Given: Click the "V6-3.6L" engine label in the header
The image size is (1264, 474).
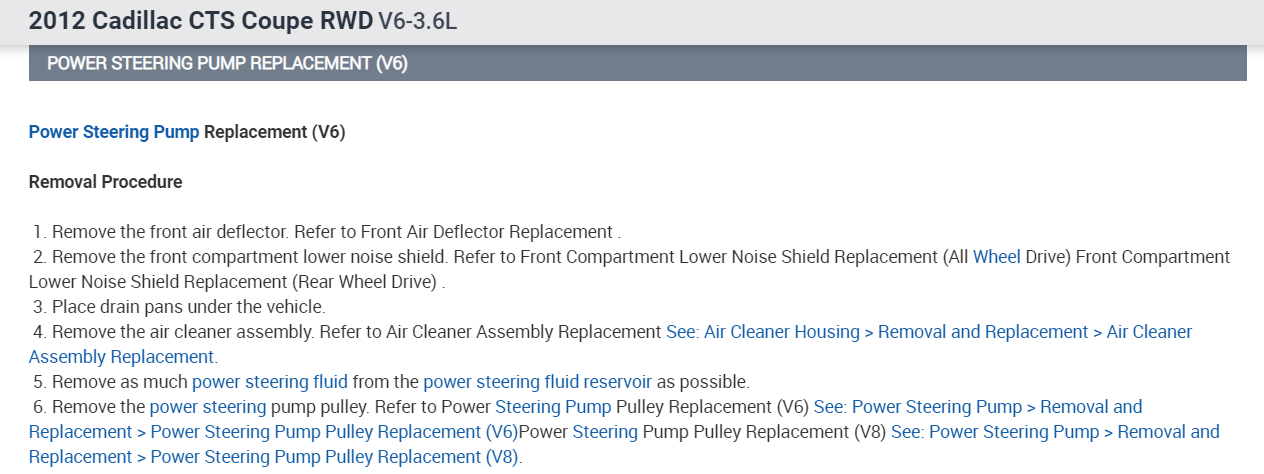Looking at the screenshot, I should click(417, 21).
